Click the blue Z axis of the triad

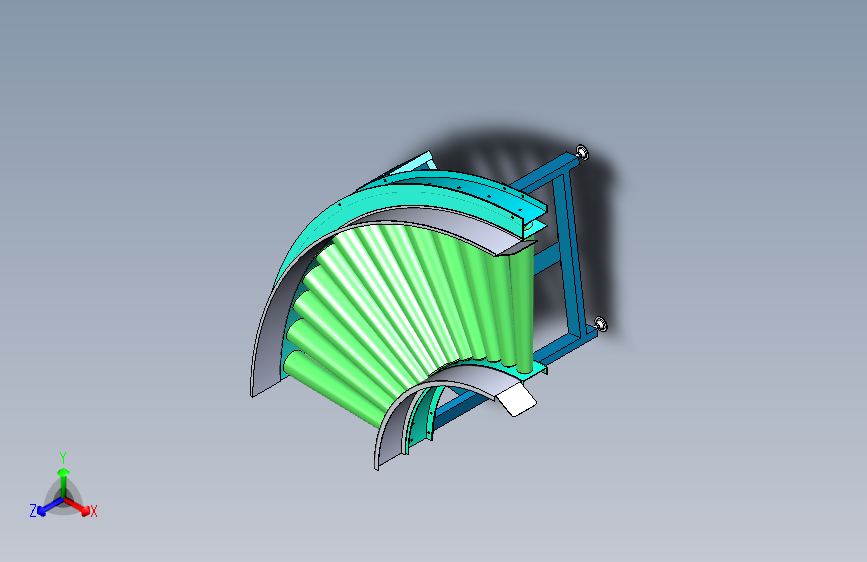click(x=50, y=506)
